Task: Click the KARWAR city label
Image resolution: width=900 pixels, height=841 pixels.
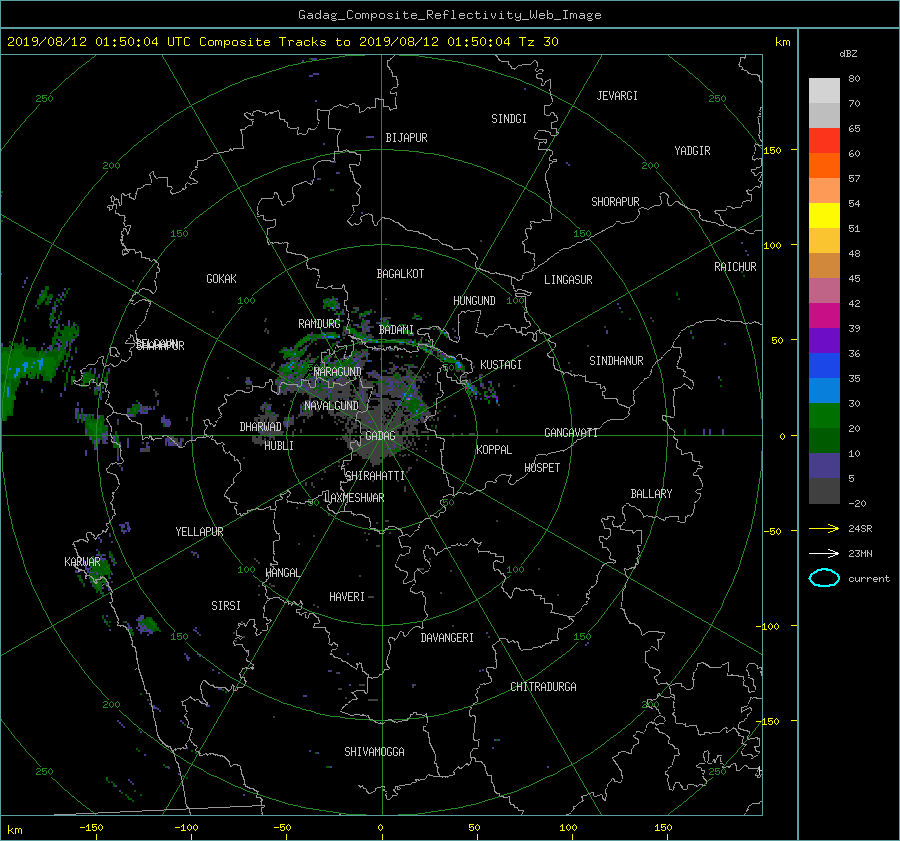Action: pyautogui.click(x=82, y=561)
